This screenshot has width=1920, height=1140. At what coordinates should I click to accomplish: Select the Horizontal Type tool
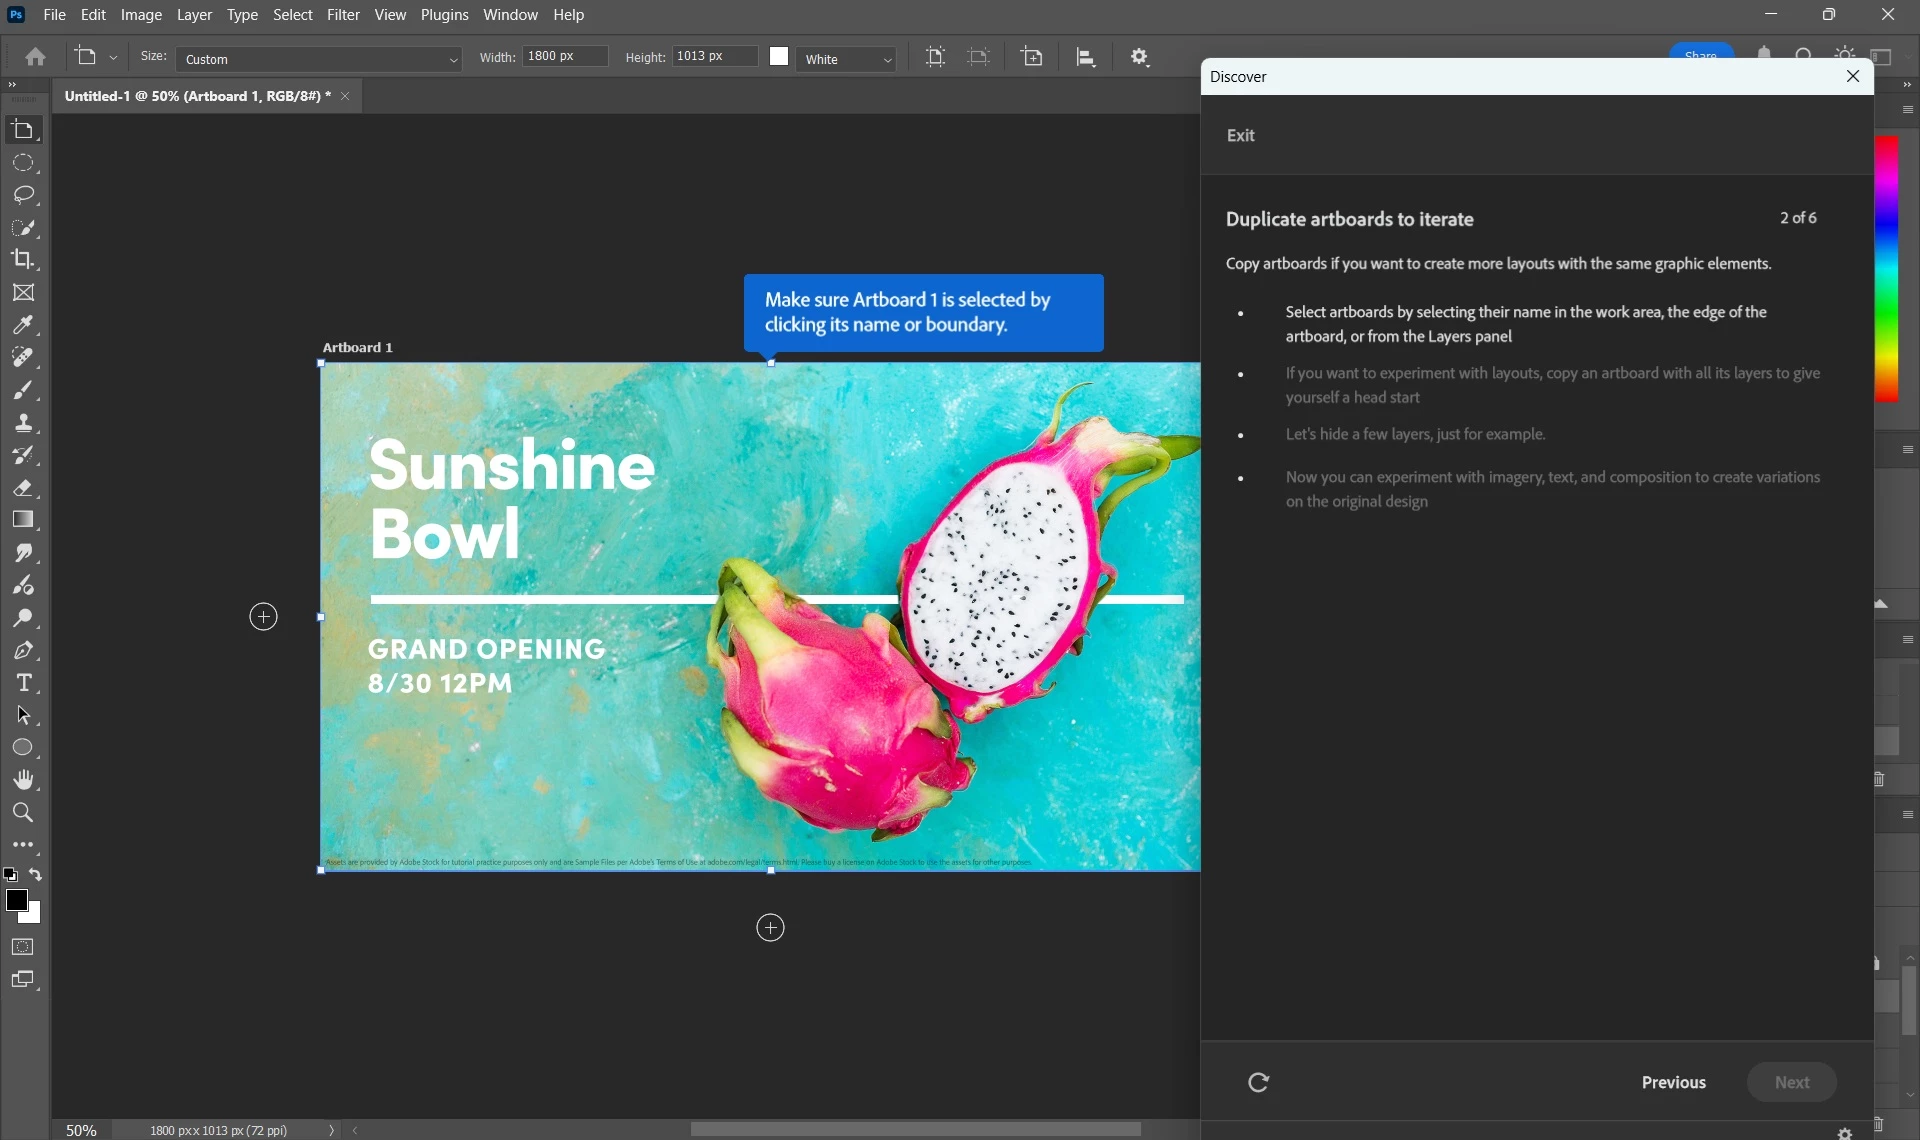[23, 683]
